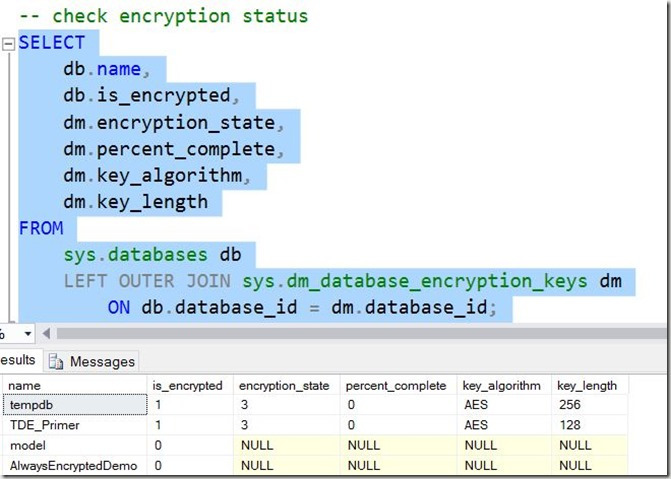Select the key_algorithm column header
671x479 pixels.
[x=503, y=385]
